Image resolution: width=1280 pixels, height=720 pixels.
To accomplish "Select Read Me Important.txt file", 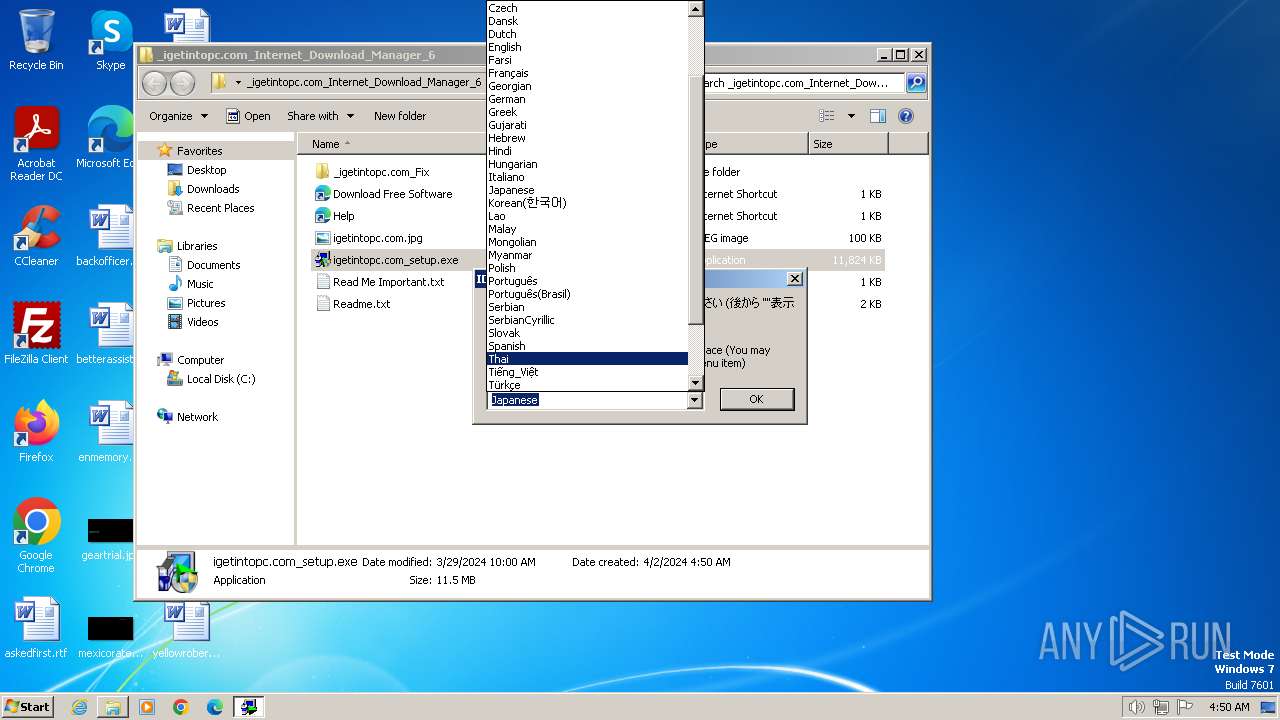I will pyautogui.click(x=388, y=282).
